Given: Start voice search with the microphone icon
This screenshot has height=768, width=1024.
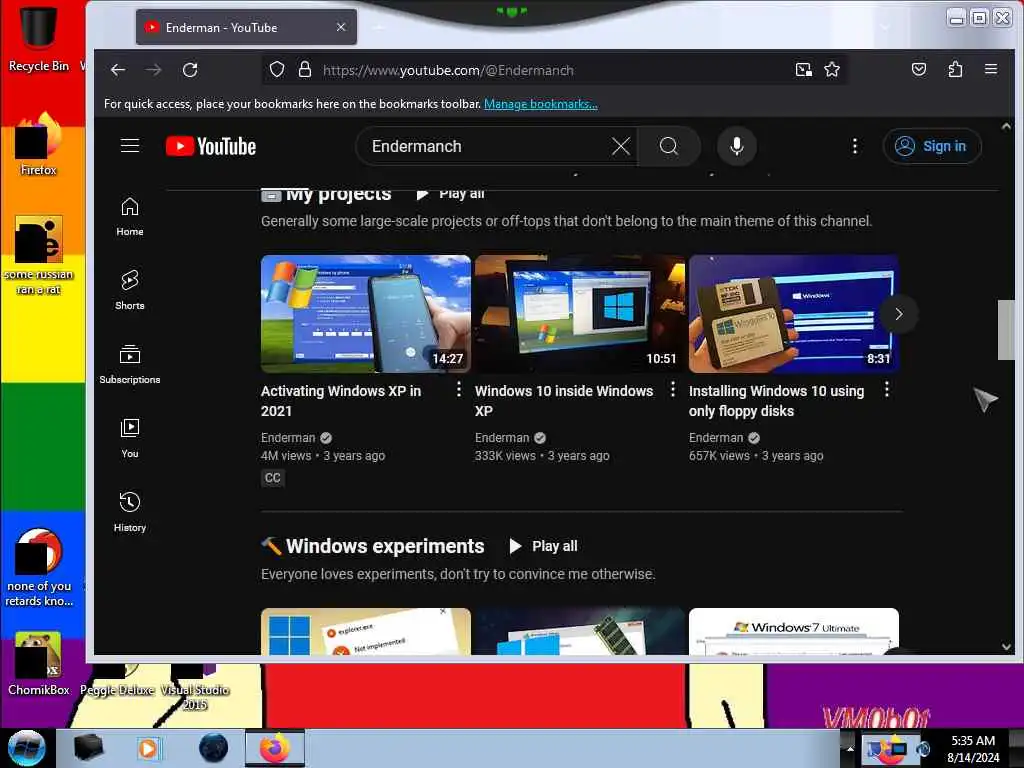Looking at the screenshot, I should [737, 146].
